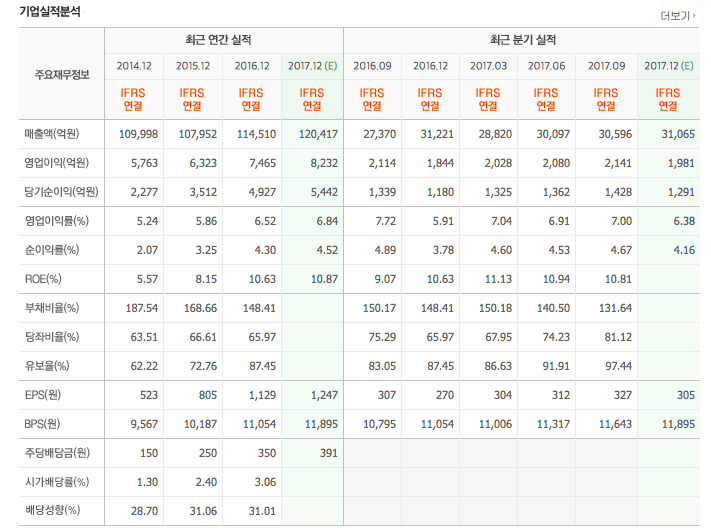711x532 pixels.
Task: Select the quick ratio value 63.51
Action: pyautogui.click(x=144, y=337)
